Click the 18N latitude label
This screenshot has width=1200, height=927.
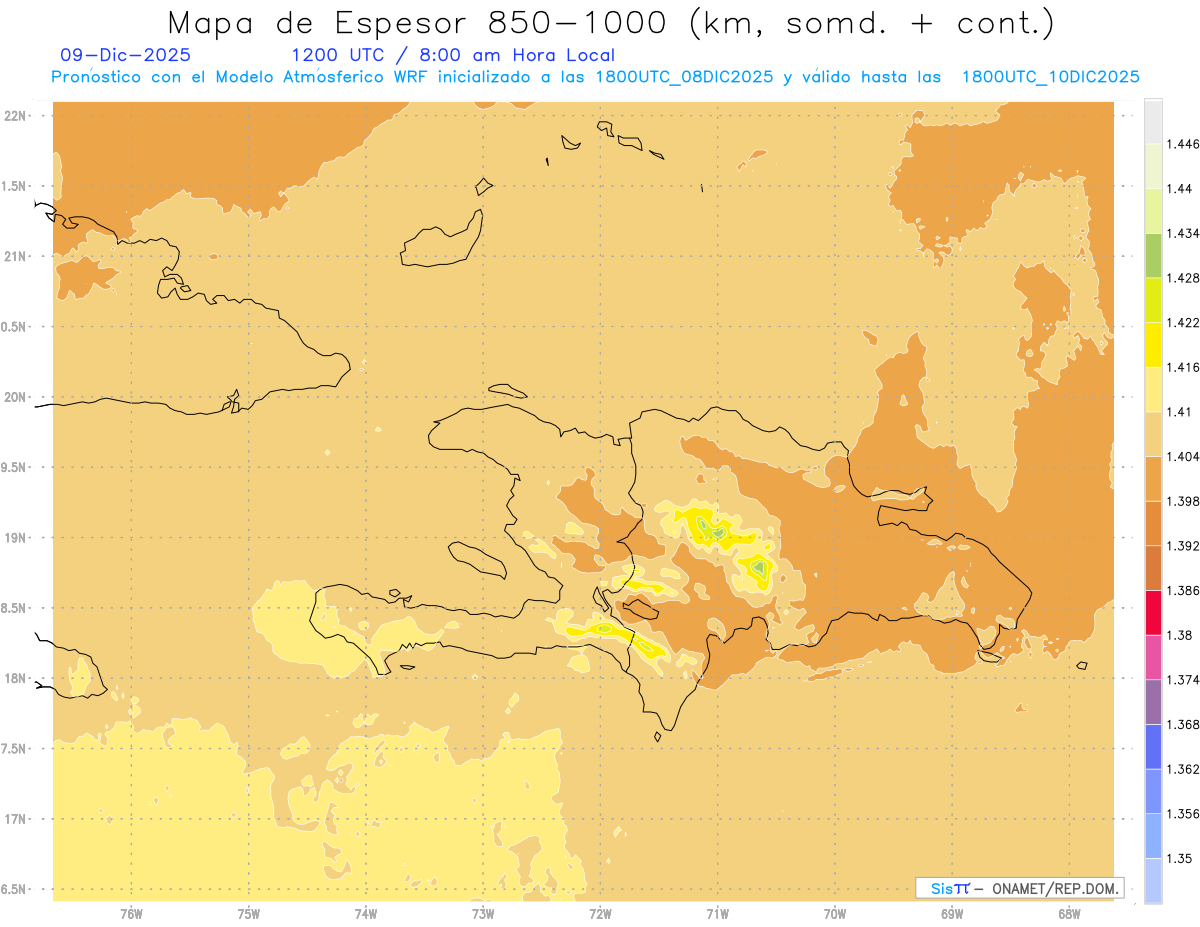[x=16, y=678]
